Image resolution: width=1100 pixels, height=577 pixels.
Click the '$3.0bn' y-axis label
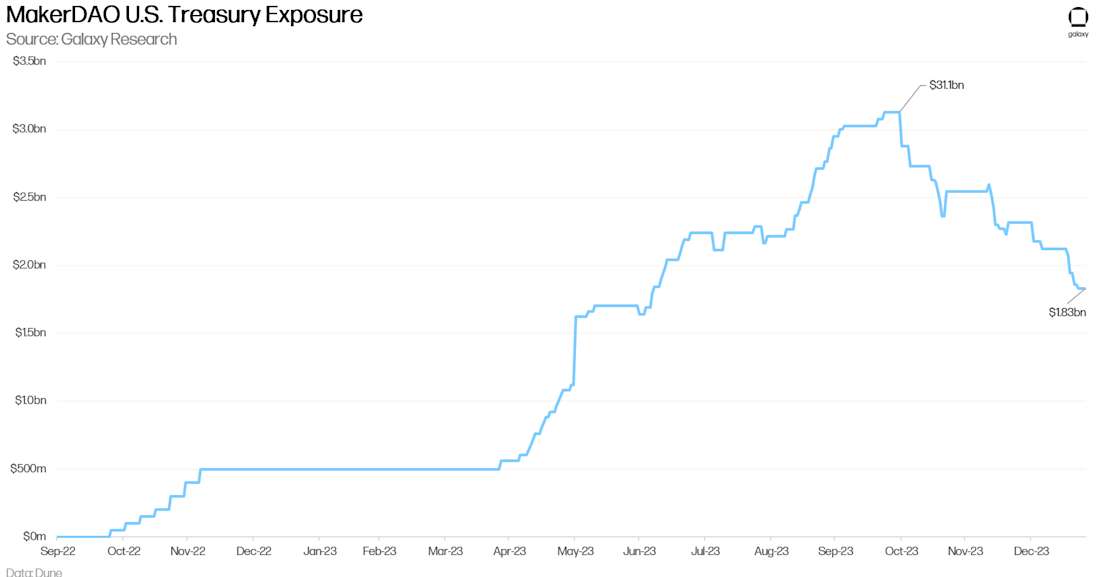pyautogui.click(x=29, y=129)
